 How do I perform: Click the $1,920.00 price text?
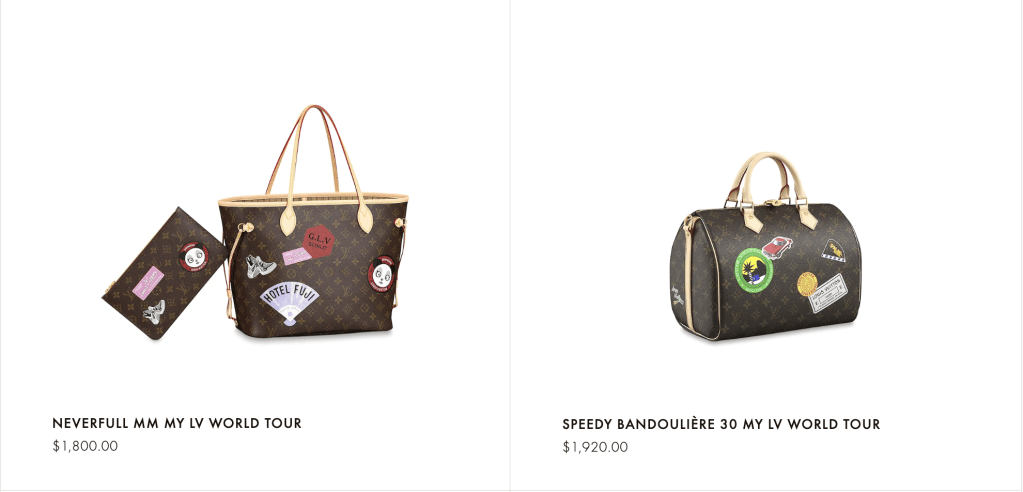click(x=595, y=447)
